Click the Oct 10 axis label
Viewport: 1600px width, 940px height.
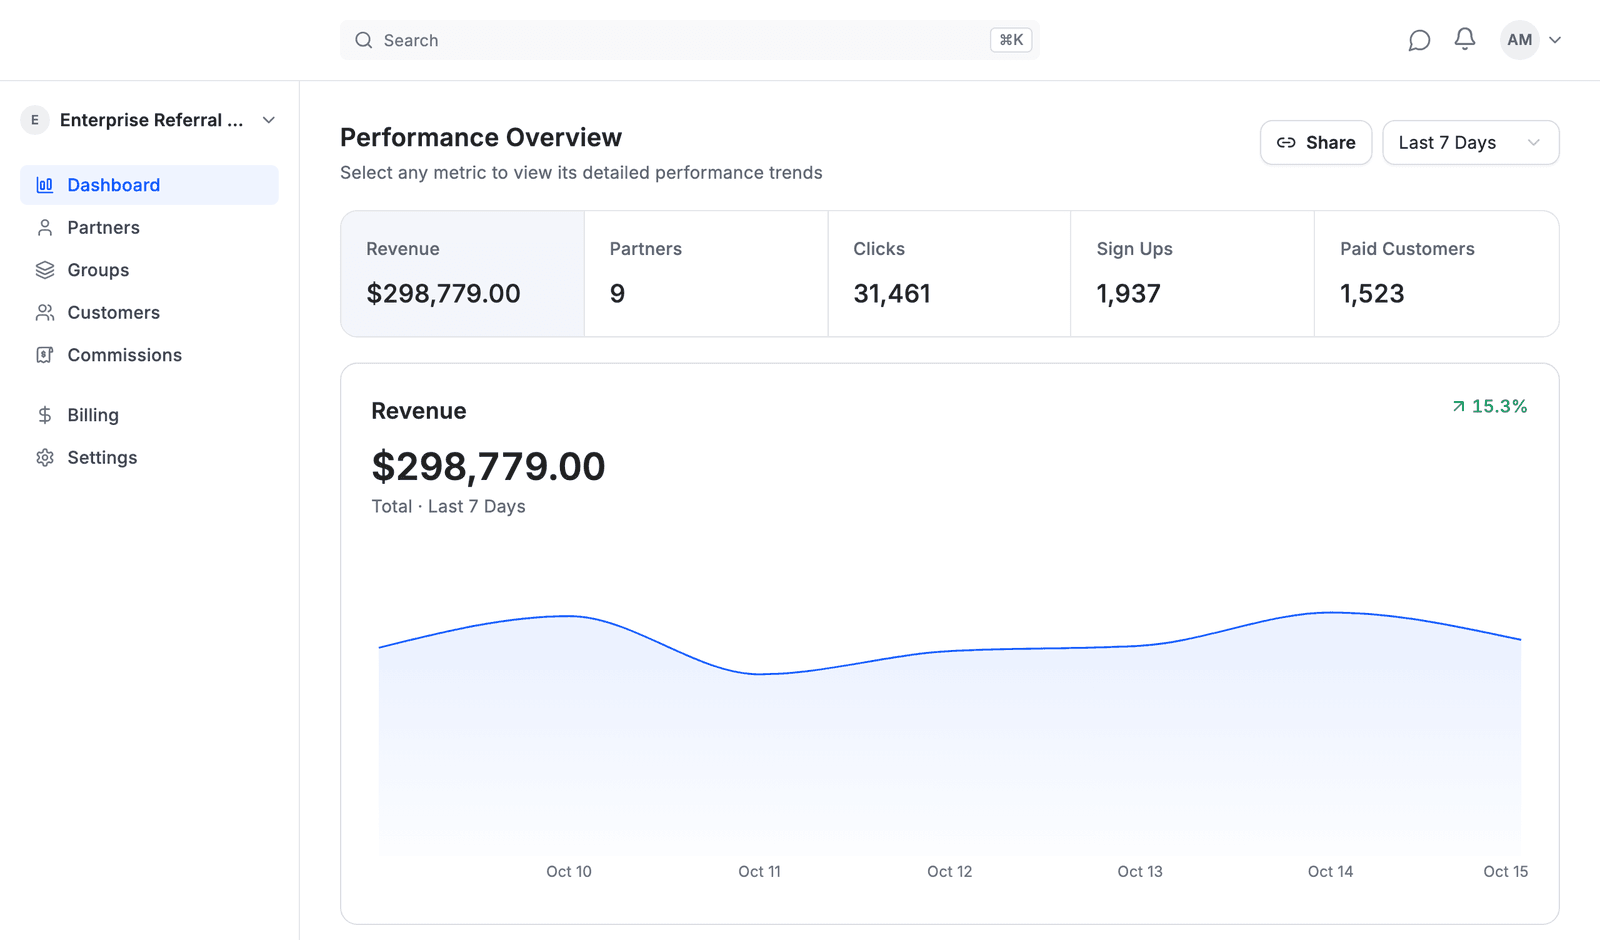pyautogui.click(x=569, y=872)
